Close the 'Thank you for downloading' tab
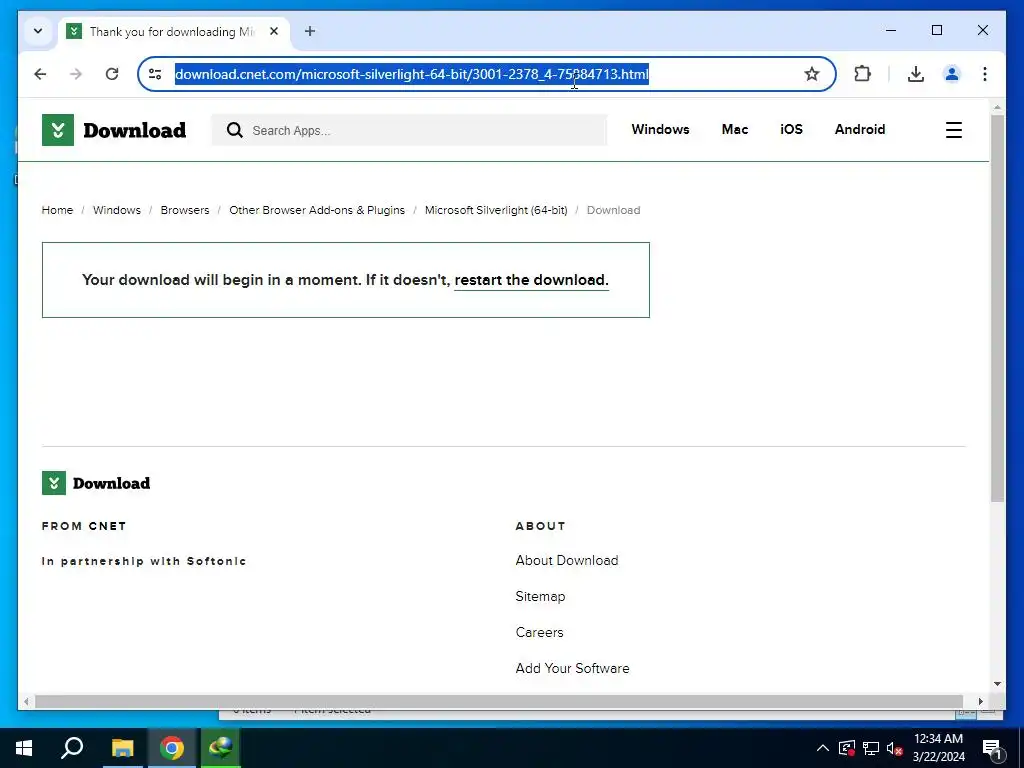 274,31
